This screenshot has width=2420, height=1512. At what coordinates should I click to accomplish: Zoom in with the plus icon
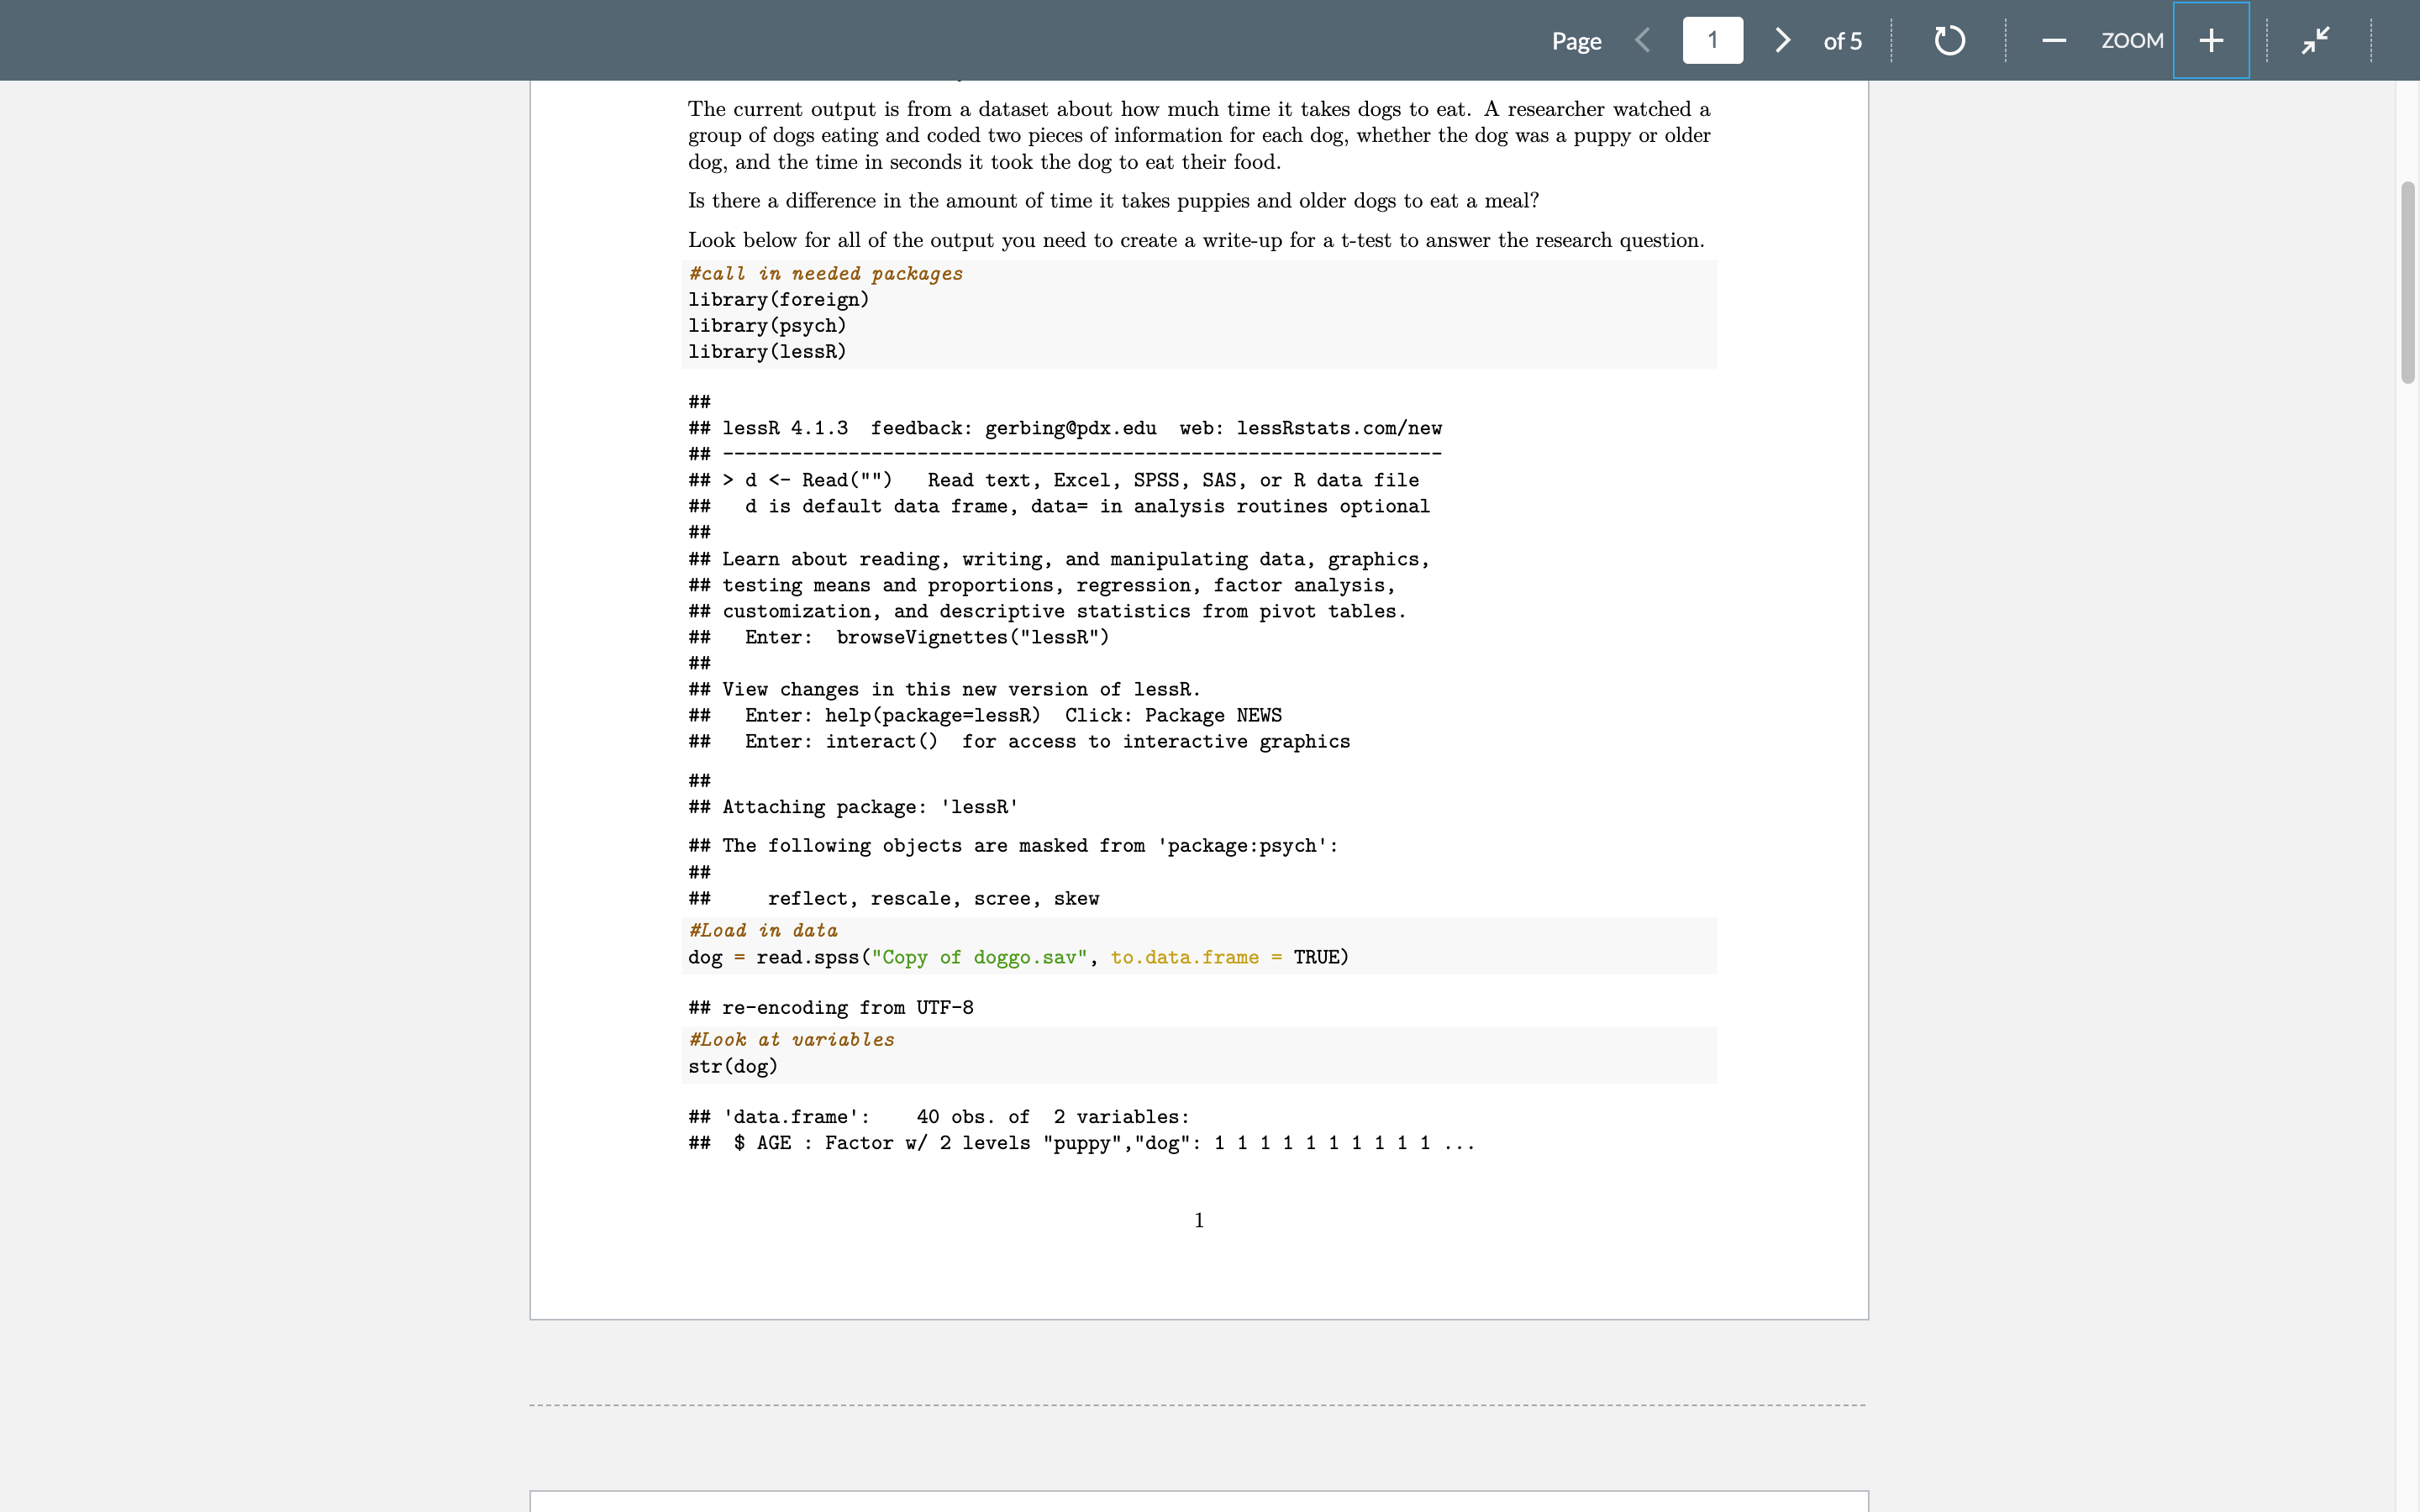[x=2211, y=40]
